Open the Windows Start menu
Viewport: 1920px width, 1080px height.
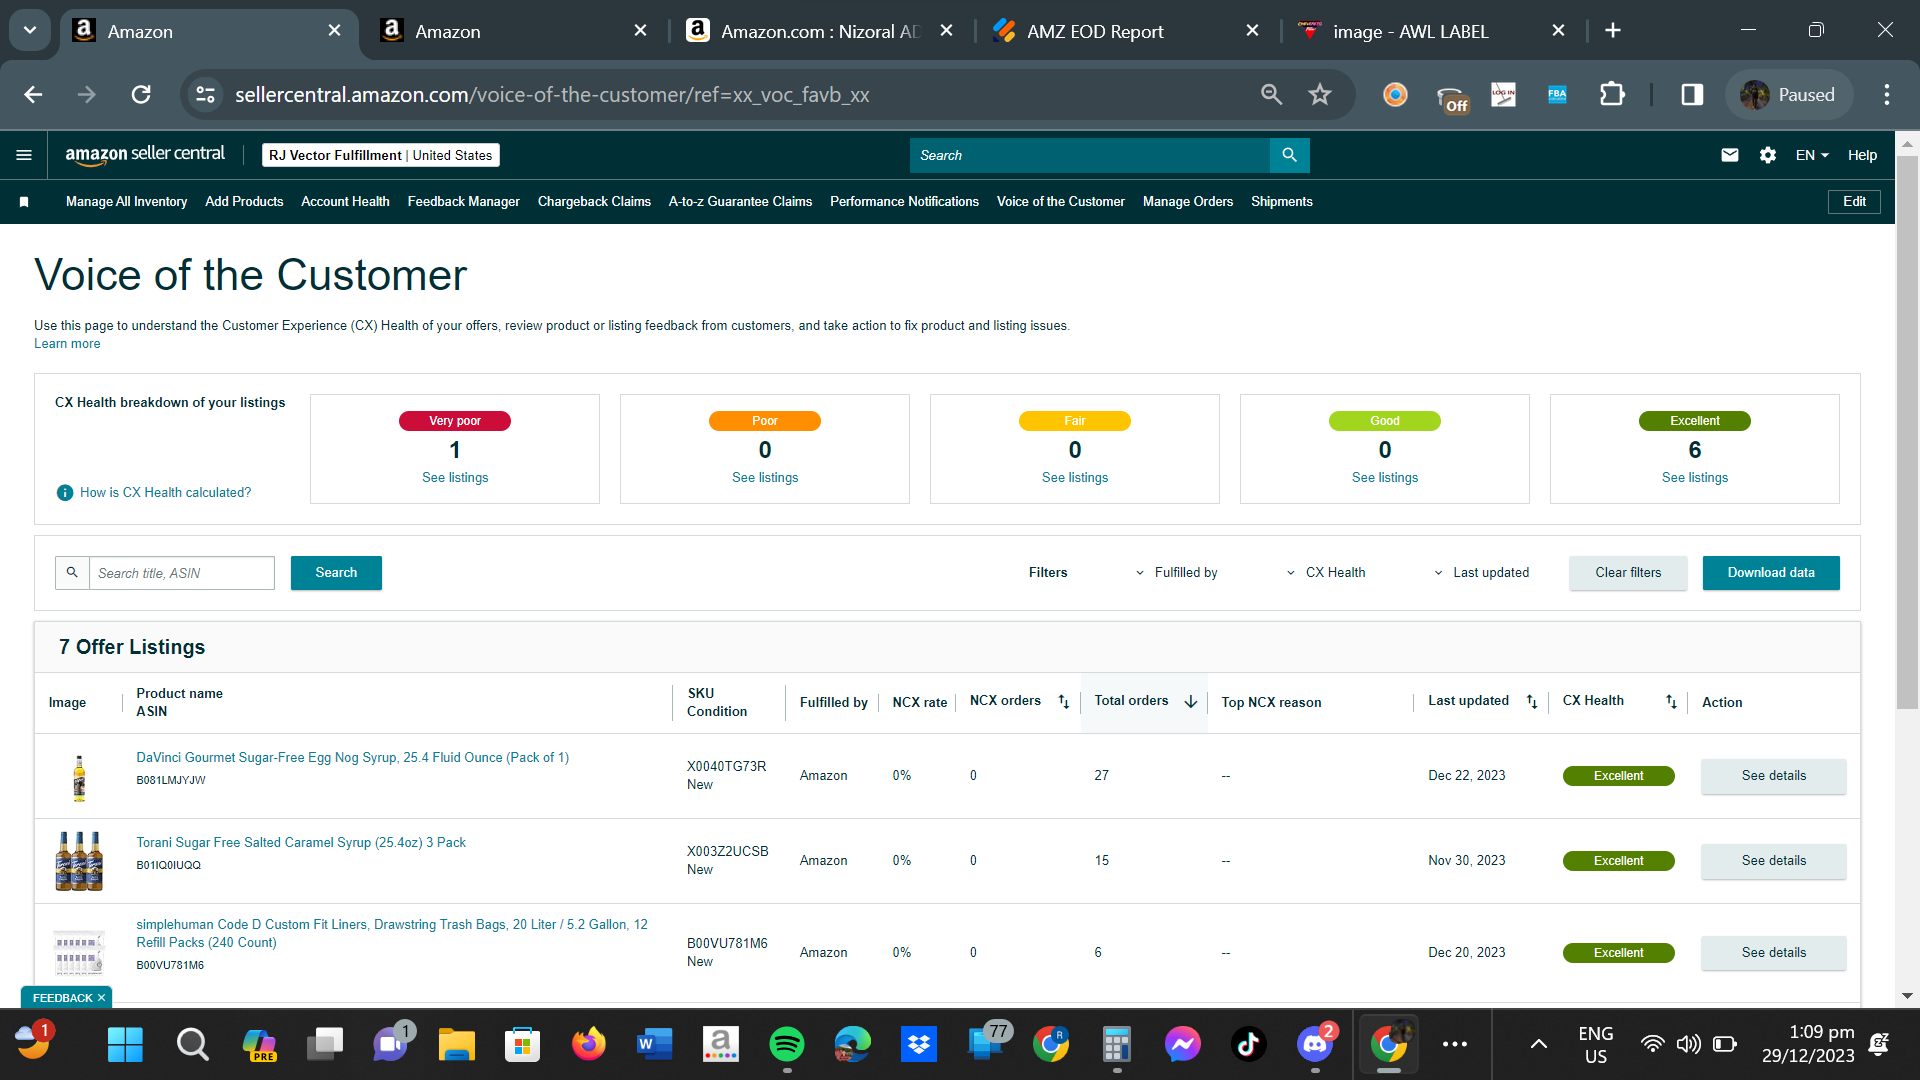point(125,1045)
